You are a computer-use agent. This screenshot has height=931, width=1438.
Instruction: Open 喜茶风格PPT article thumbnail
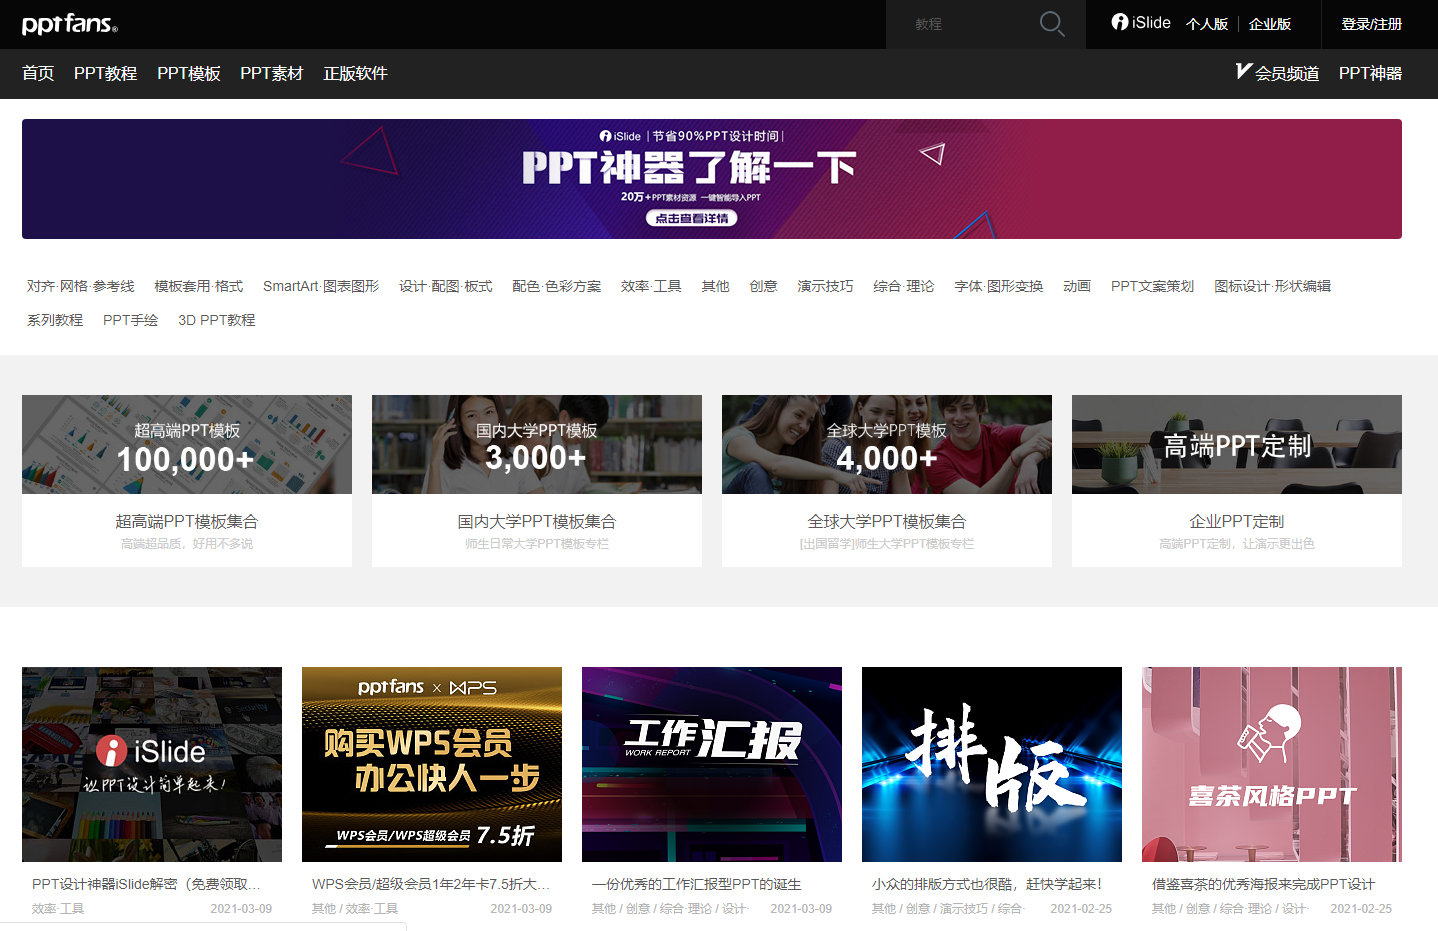point(1272,764)
